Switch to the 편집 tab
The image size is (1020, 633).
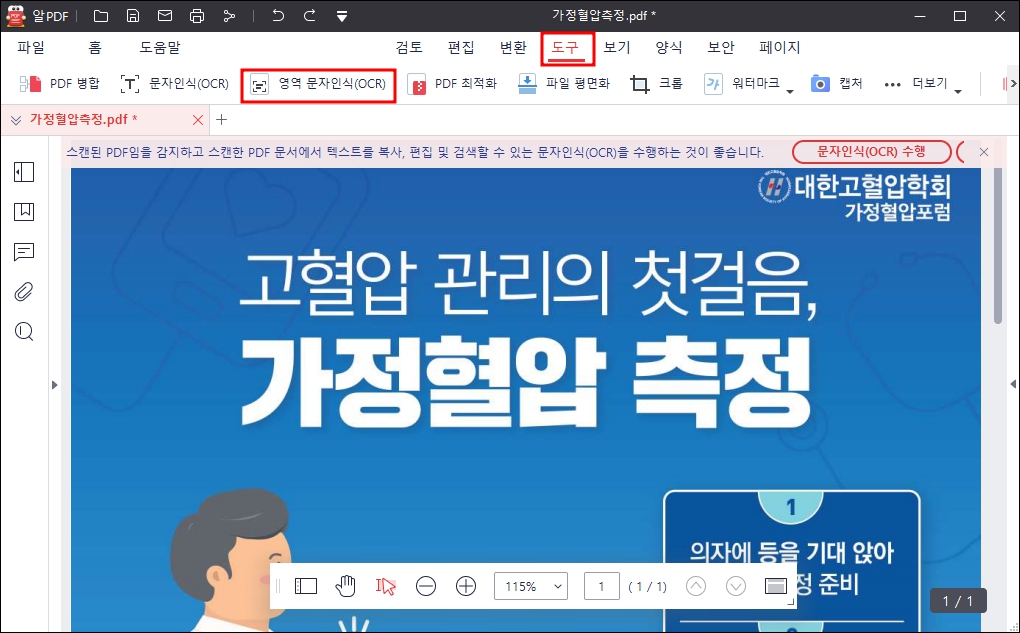(461, 47)
